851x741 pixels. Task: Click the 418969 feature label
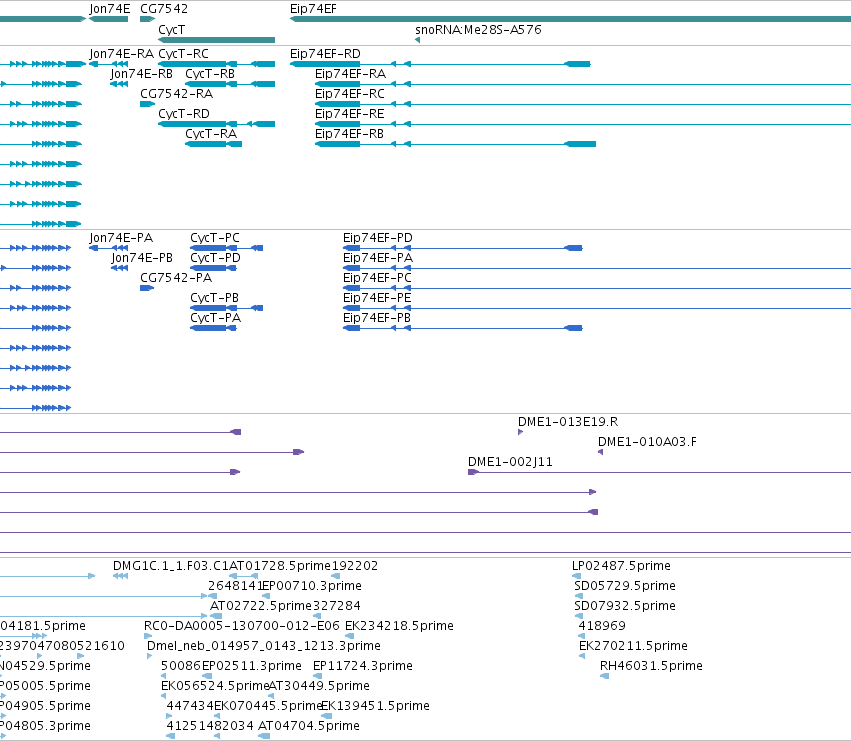602,626
